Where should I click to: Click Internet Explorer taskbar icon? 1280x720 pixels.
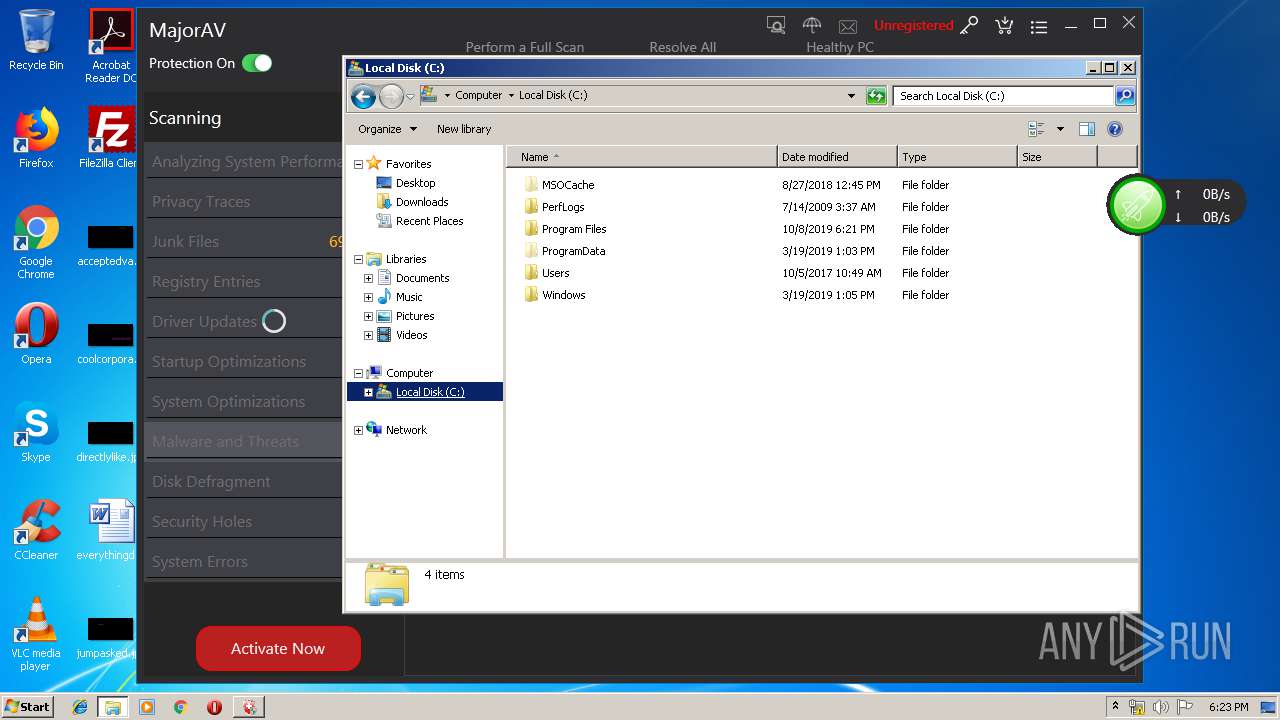click(x=80, y=707)
